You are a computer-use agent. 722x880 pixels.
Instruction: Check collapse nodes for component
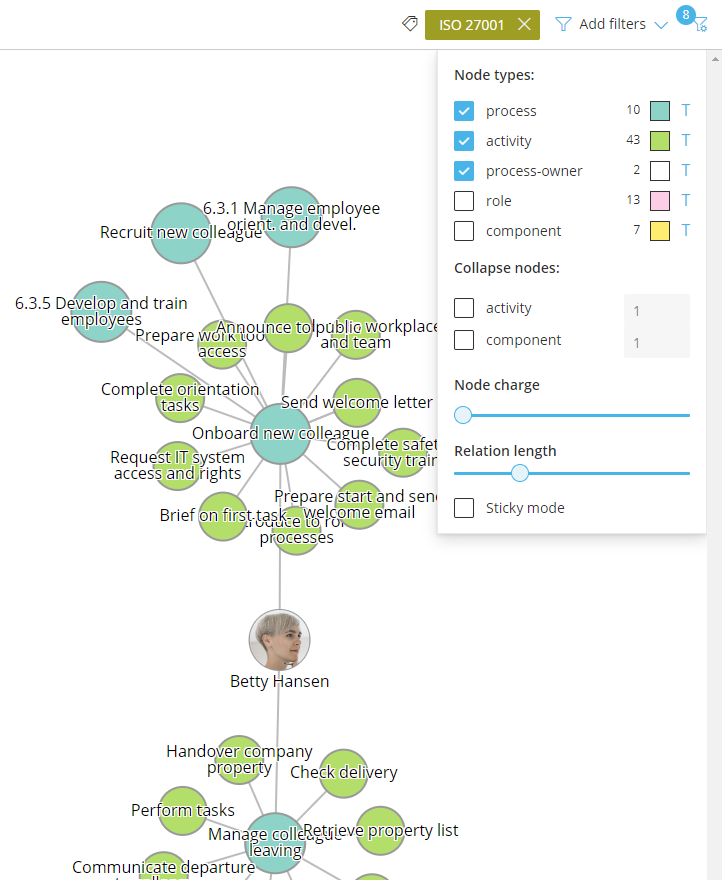pos(464,340)
